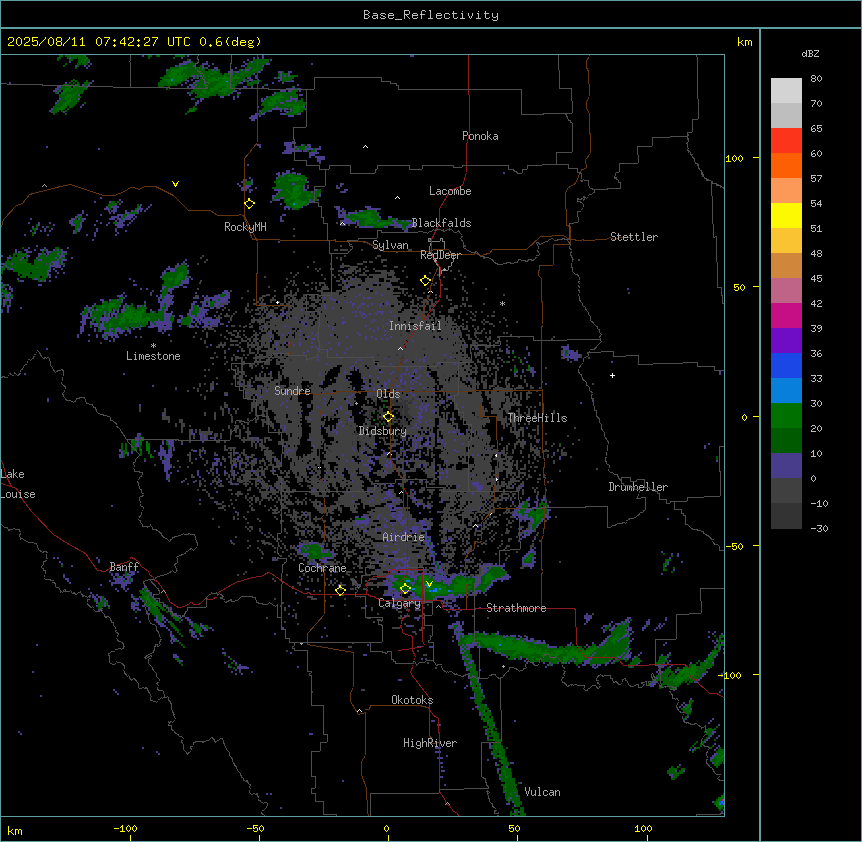862x842 pixels.
Task: Click the Sylvan label
Action: 390,245
